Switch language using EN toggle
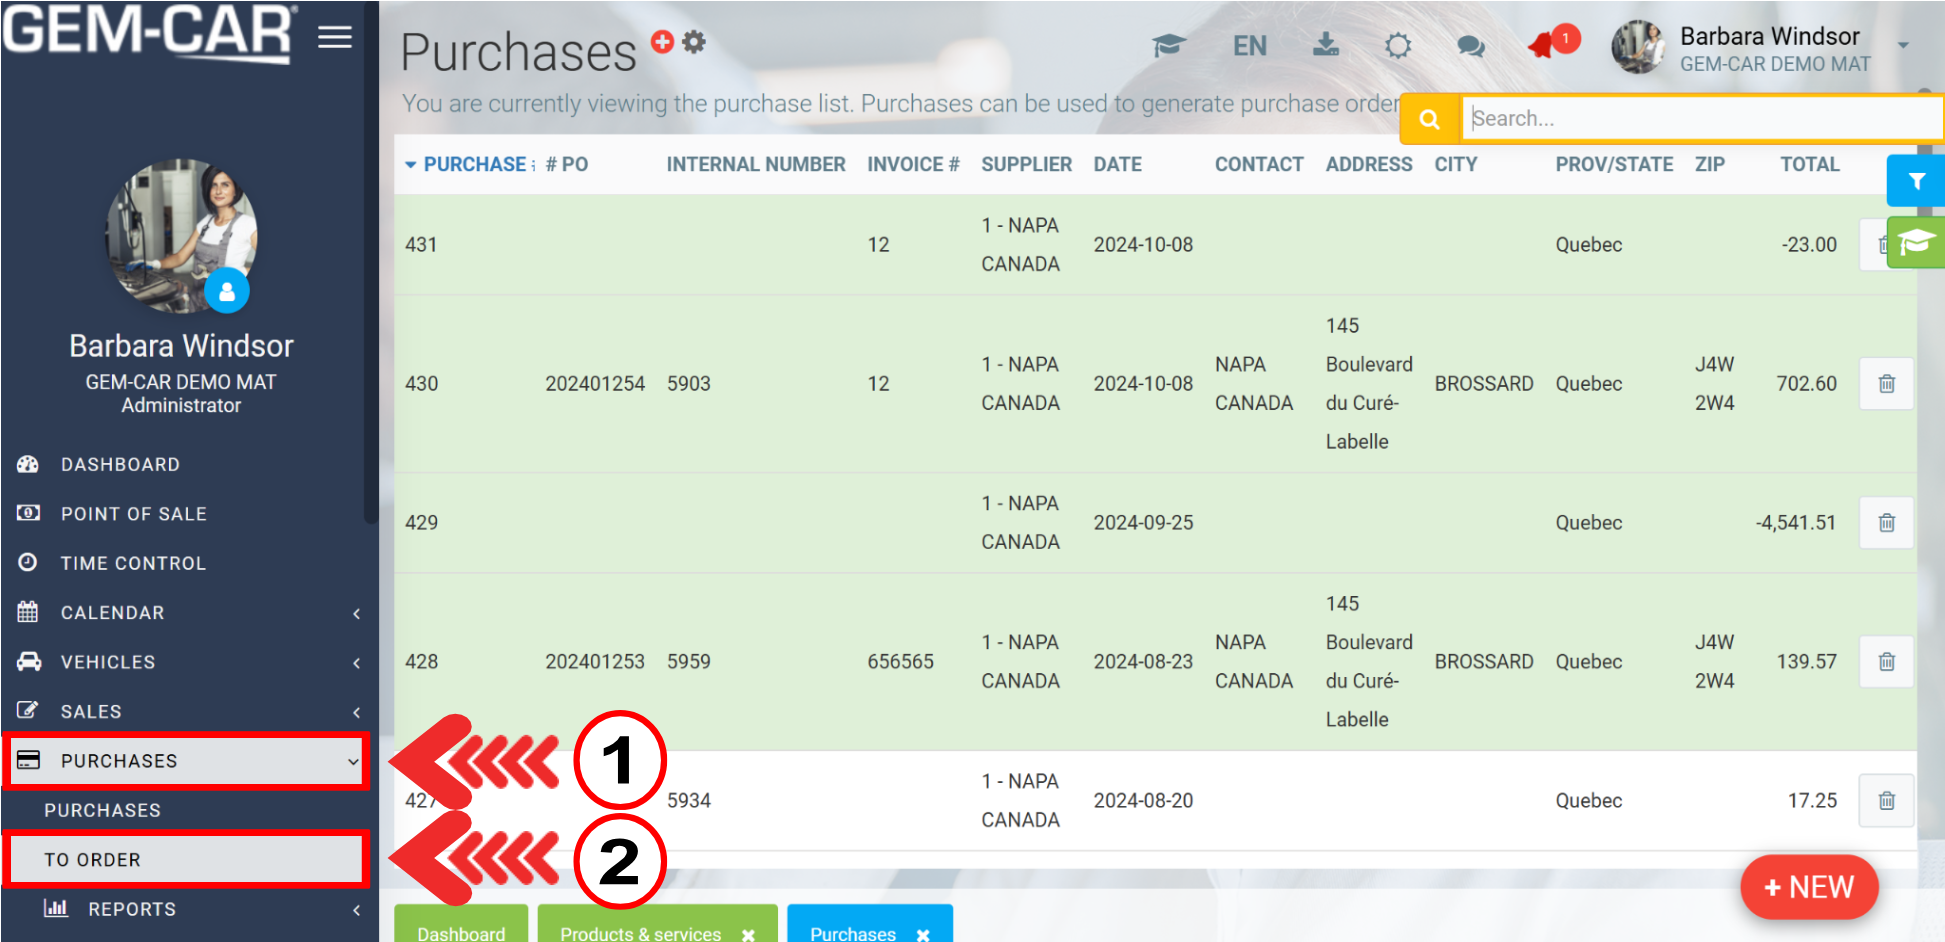This screenshot has width=1945, height=942. (x=1249, y=46)
